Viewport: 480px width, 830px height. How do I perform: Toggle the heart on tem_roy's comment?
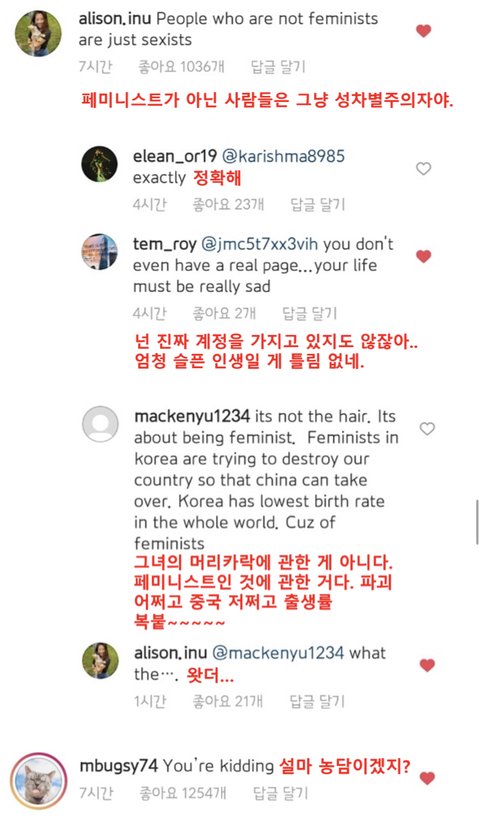(423, 256)
